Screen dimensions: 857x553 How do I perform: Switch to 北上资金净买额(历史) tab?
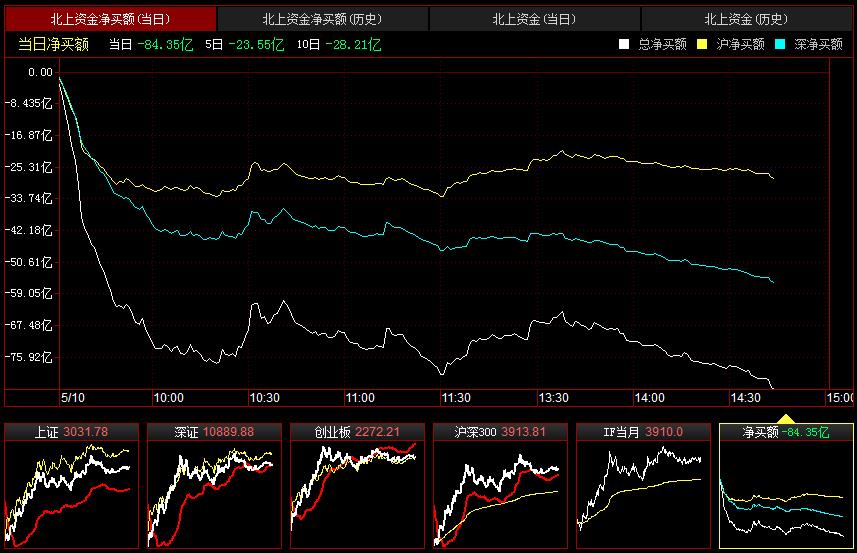pos(322,19)
